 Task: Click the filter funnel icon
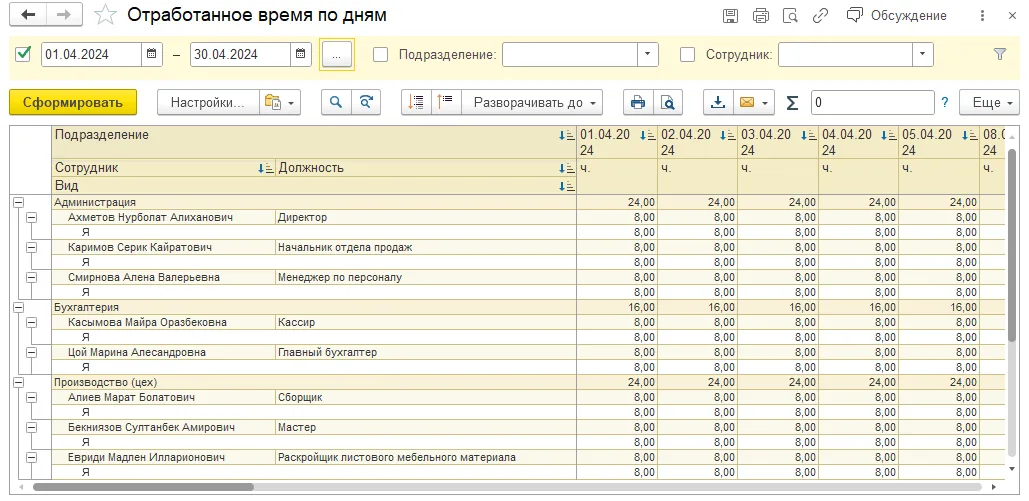(999, 54)
